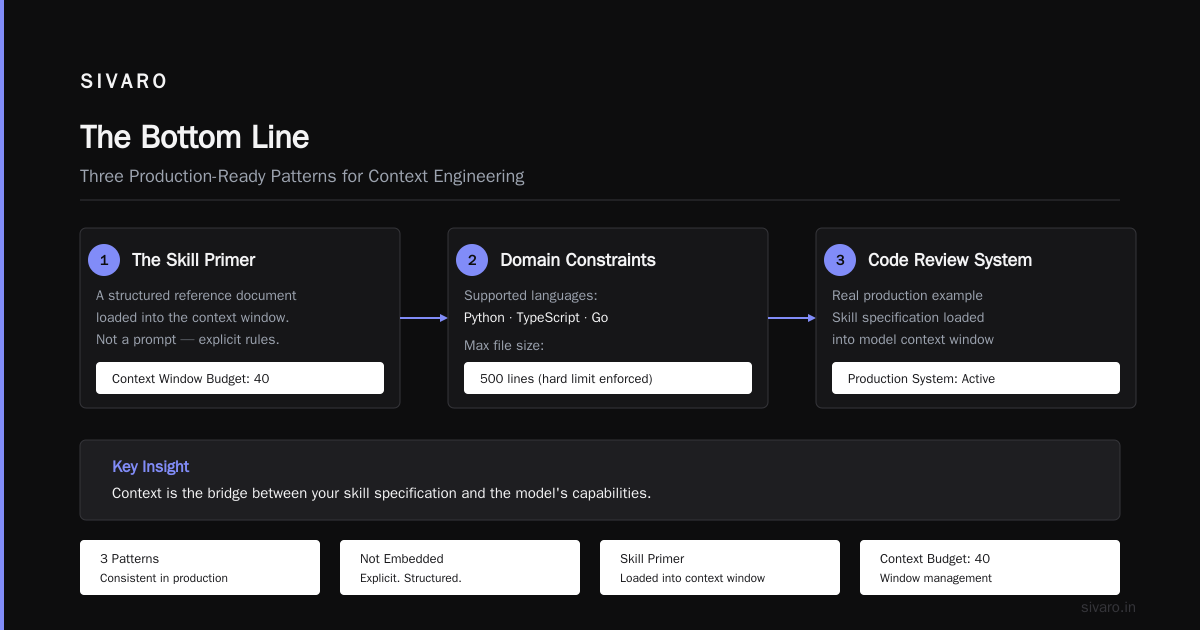Click 'Not a prompt — explicit rules.' line
The height and width of the screenshot is (630, 1200).
(x=188, y=339)
